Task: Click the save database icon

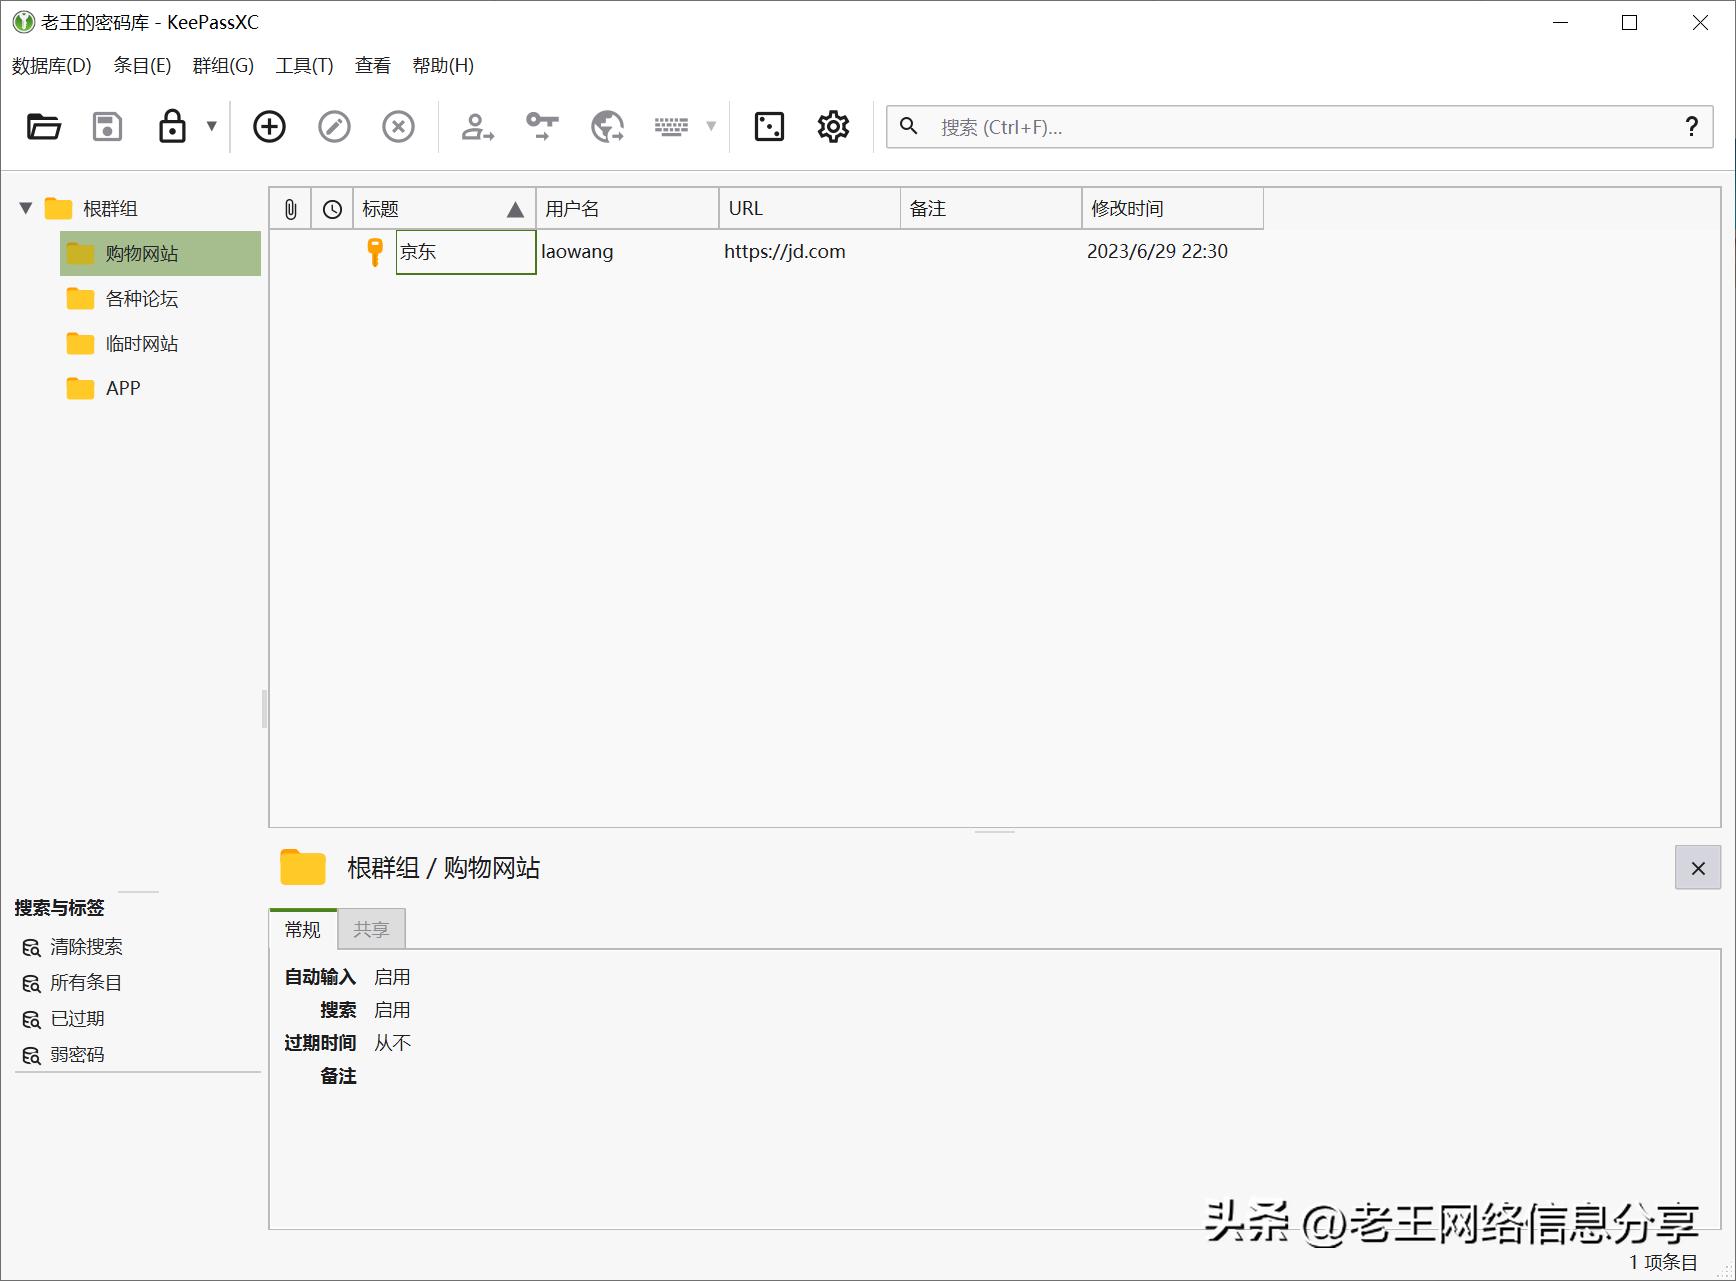Action: point(107,127)
